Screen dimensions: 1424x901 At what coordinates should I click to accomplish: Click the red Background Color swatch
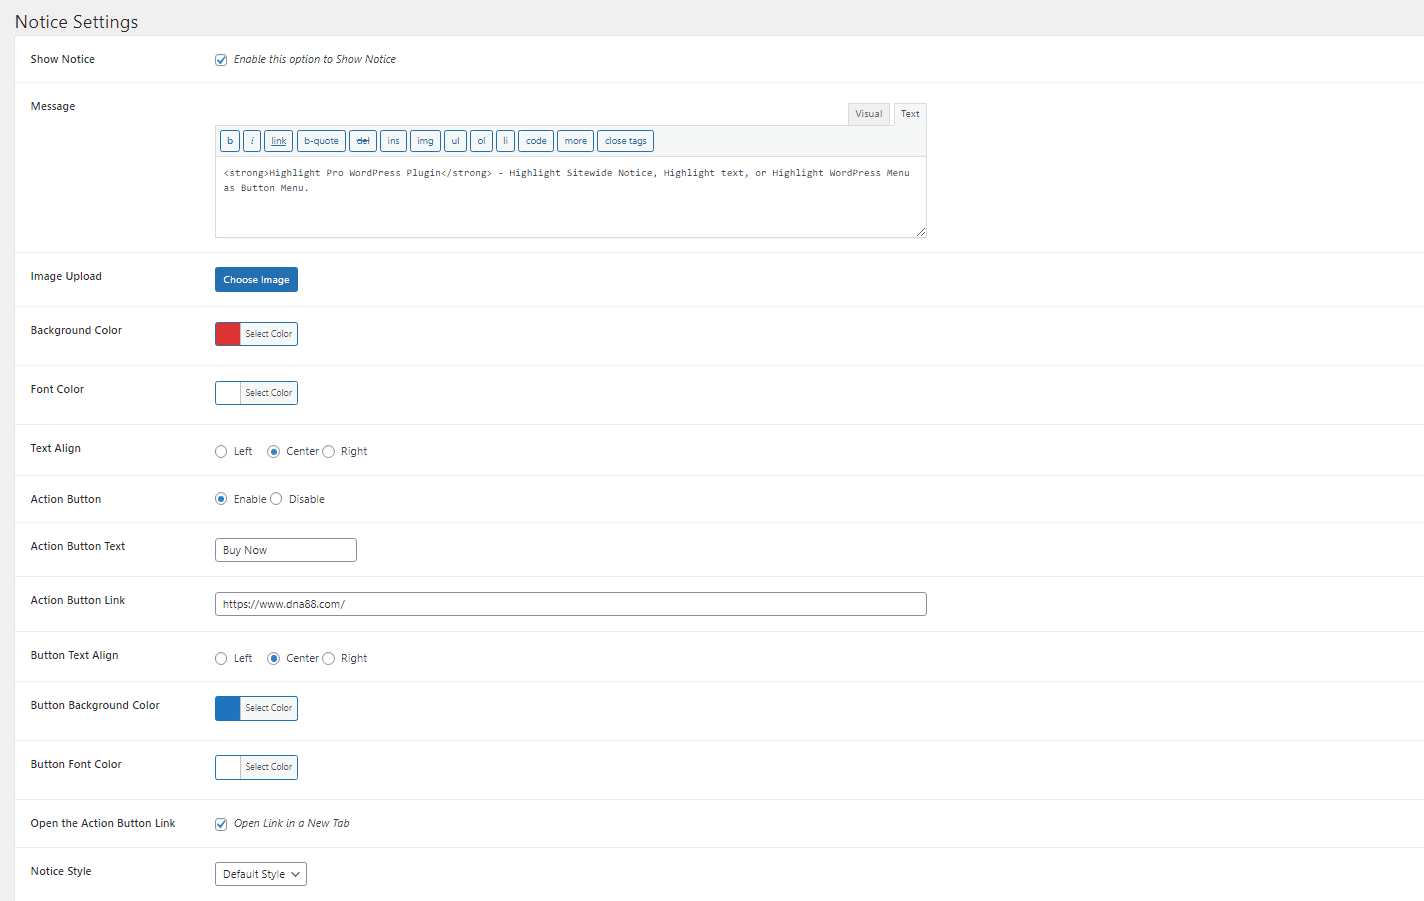[x=228, y=334]
